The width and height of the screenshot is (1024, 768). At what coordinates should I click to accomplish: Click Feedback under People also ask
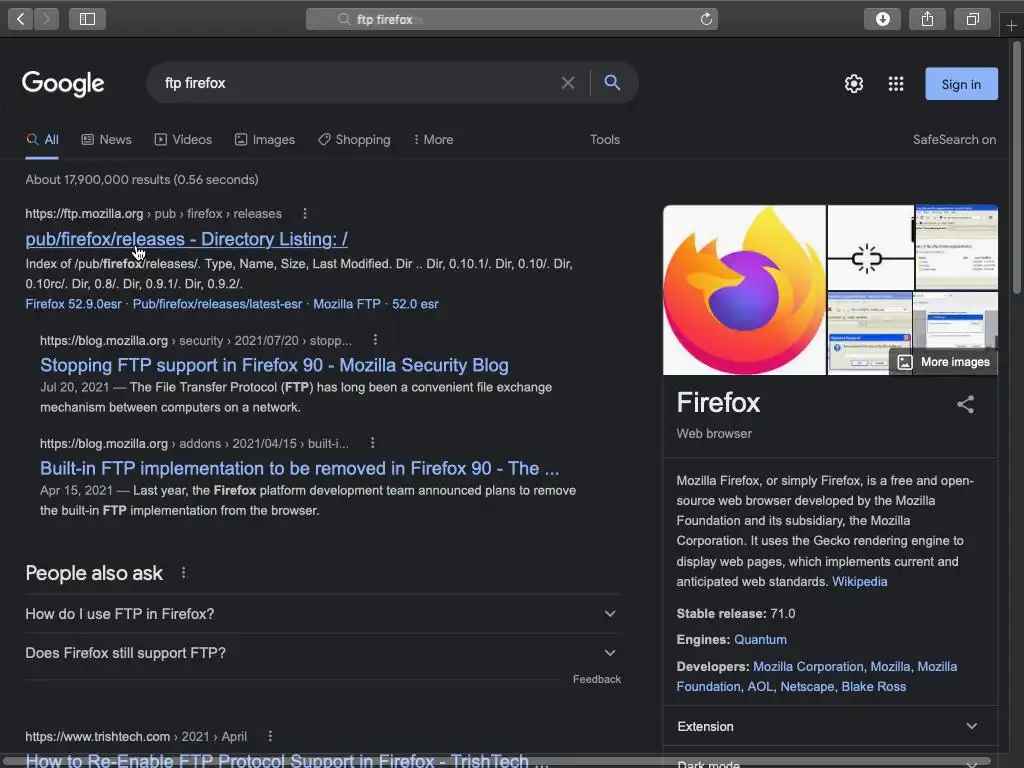click(x=597, y=679)
